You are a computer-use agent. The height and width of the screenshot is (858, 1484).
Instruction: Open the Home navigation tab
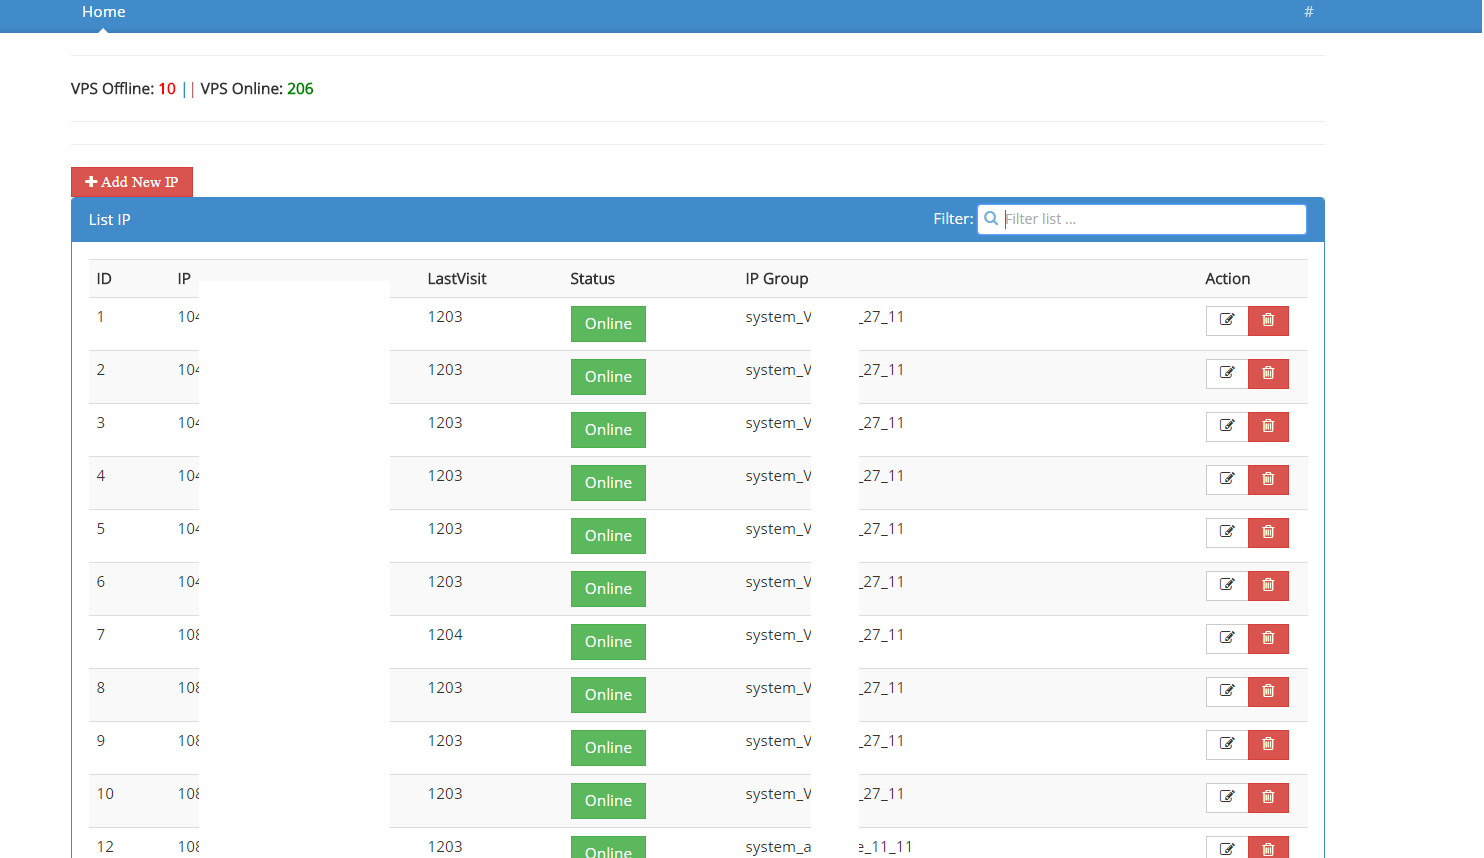coord(104,12)
